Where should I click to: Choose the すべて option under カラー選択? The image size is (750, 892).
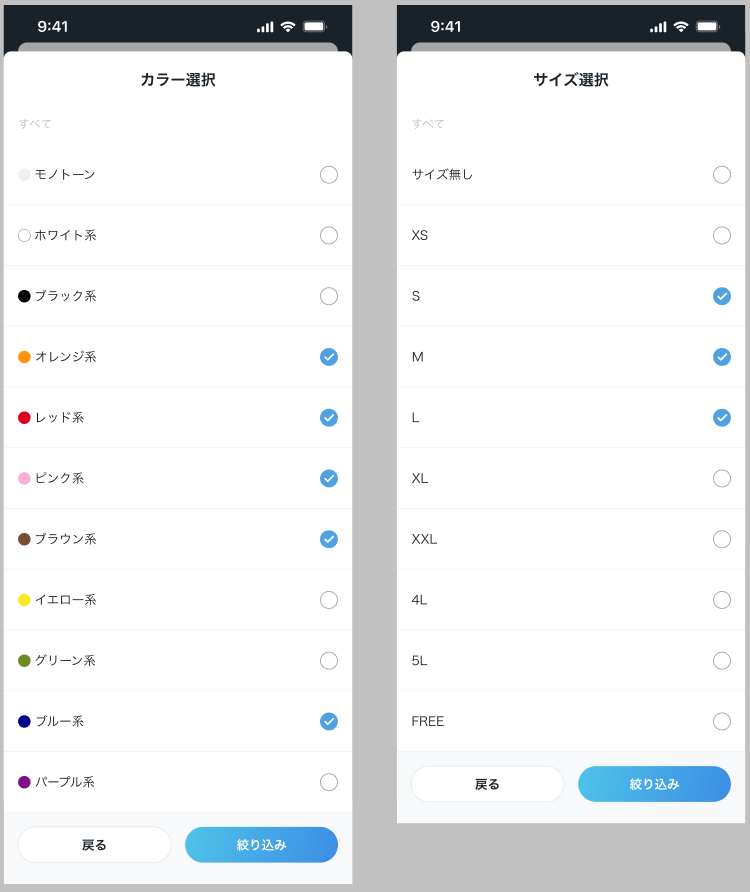(35, 124)
